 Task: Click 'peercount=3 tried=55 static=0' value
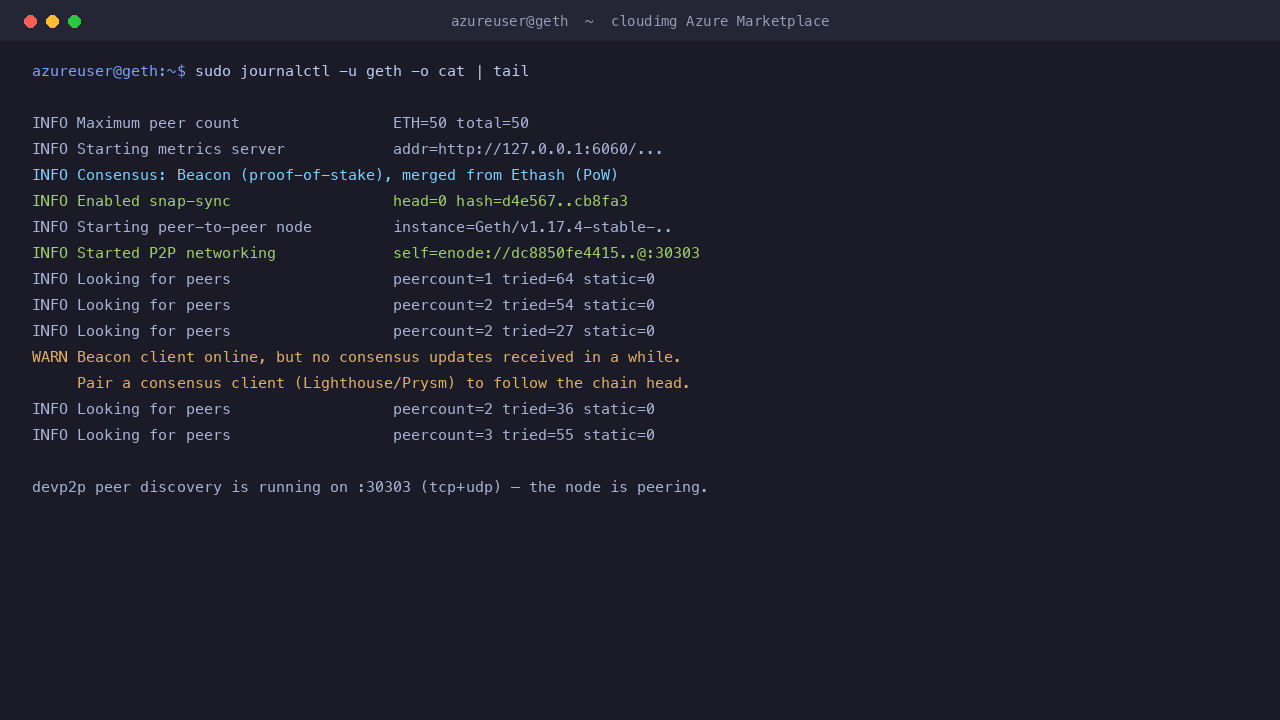pyautogui.click(x=524, y=435)
